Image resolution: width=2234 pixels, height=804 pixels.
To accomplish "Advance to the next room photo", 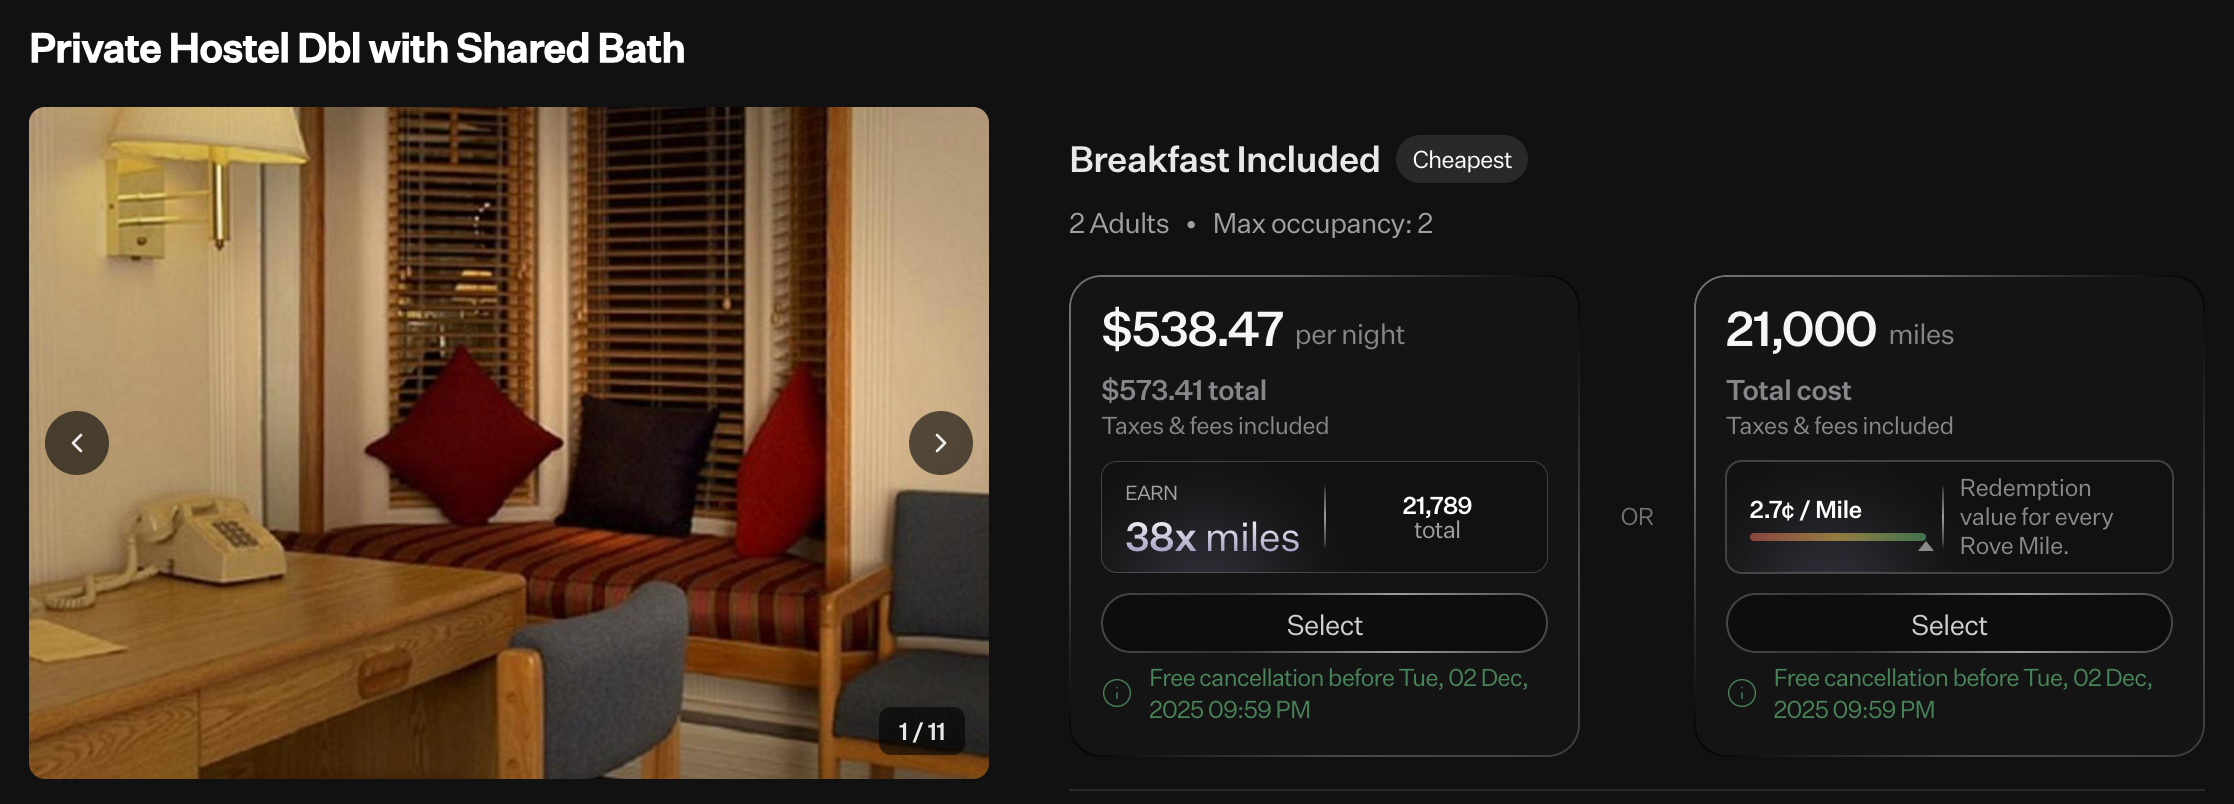I will tap(940, 443).
